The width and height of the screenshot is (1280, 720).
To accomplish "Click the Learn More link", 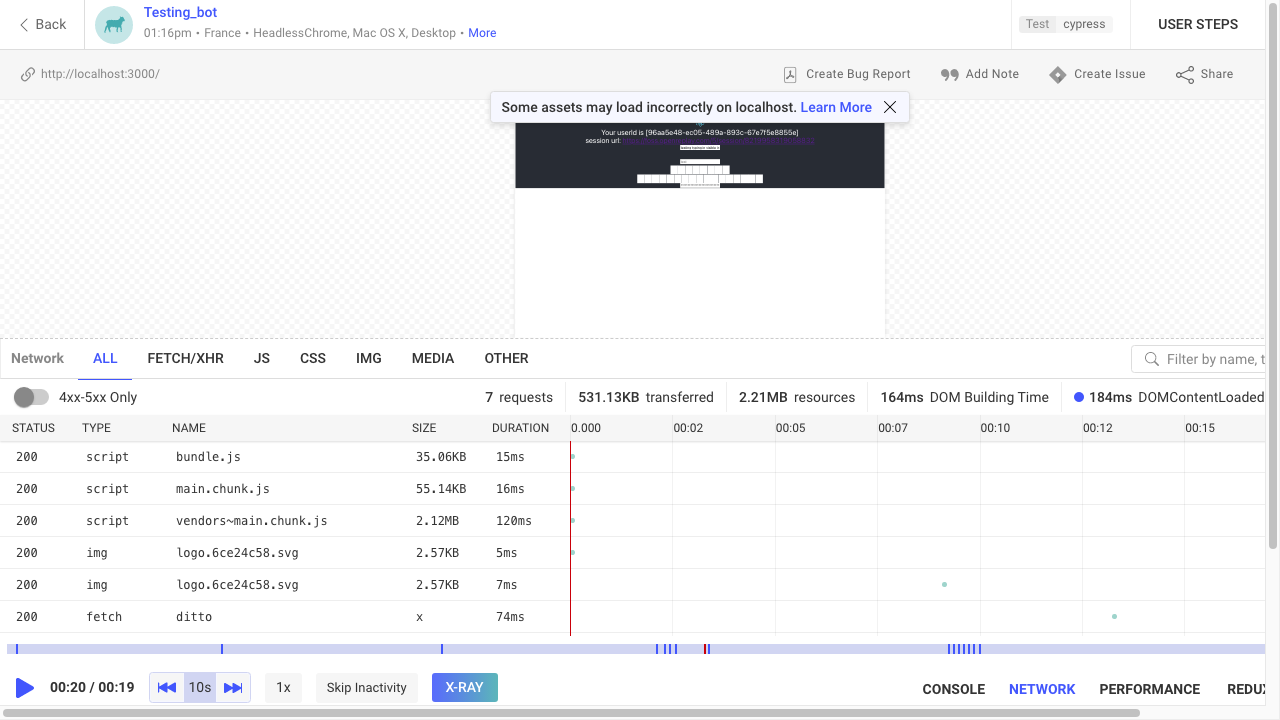I will click(836, 107).
